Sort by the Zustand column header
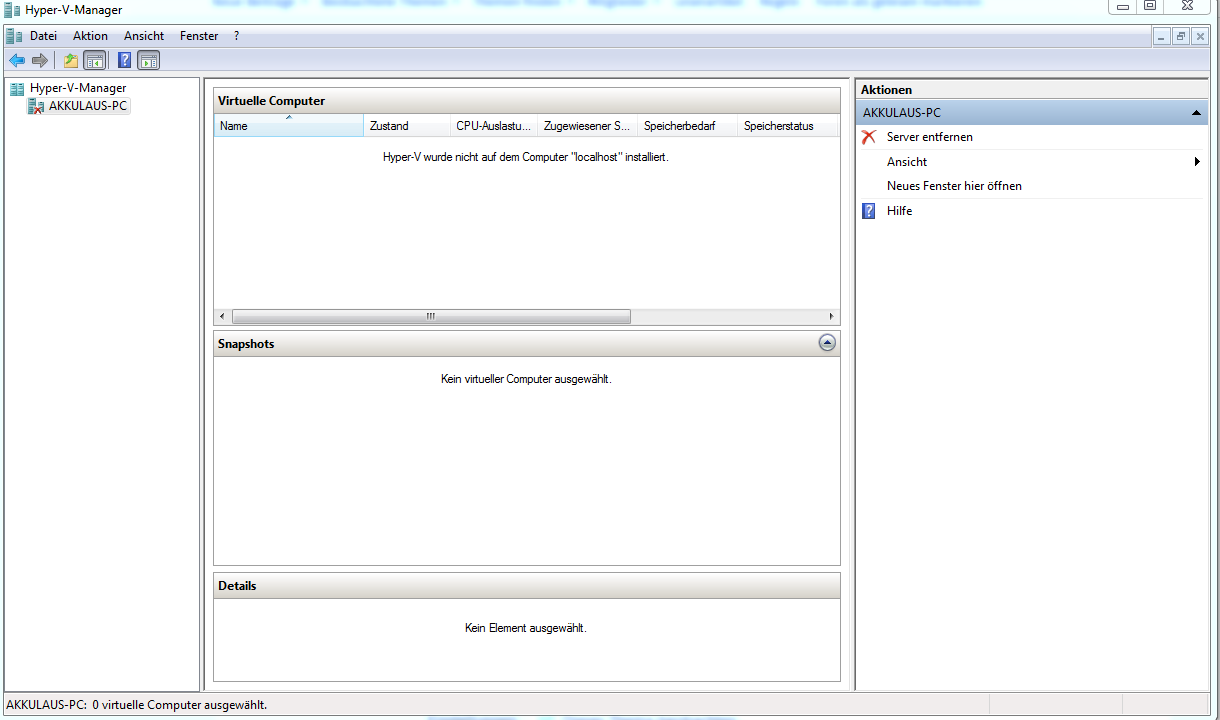 click(x=407, y=126)
